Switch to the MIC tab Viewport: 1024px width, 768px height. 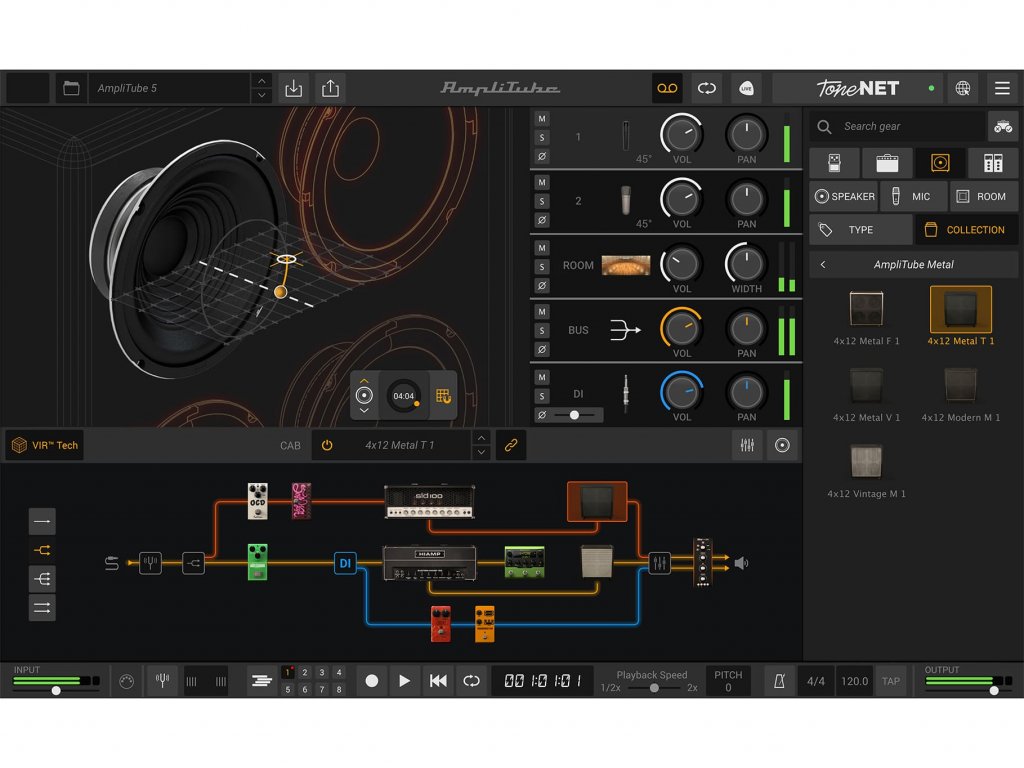[x=913, y=196]
